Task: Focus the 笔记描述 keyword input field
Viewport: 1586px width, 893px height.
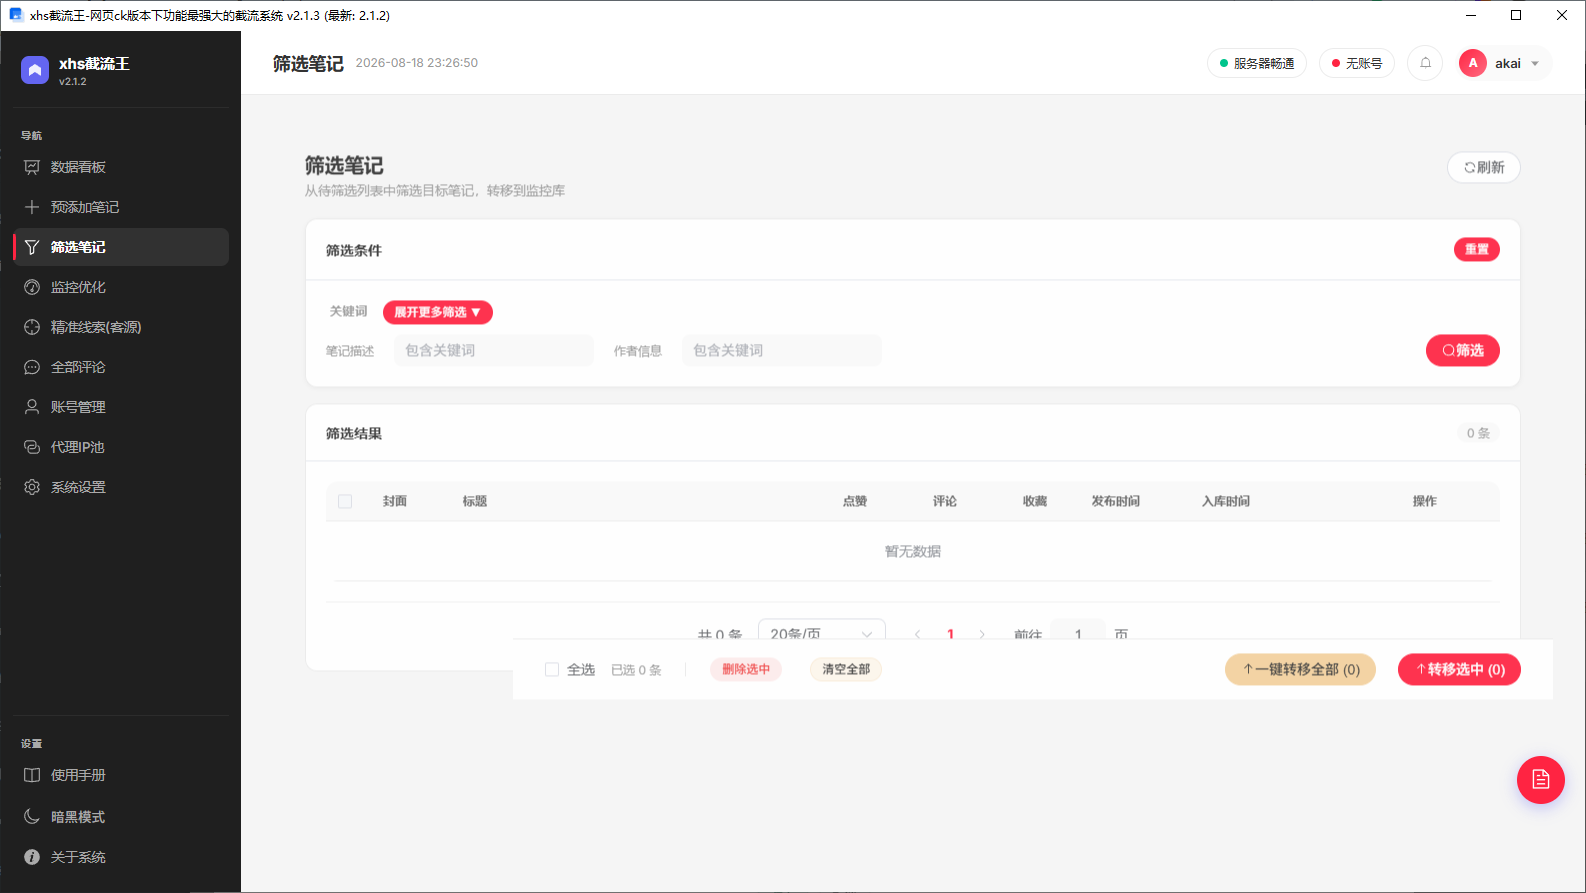Action: click(494, 350)
